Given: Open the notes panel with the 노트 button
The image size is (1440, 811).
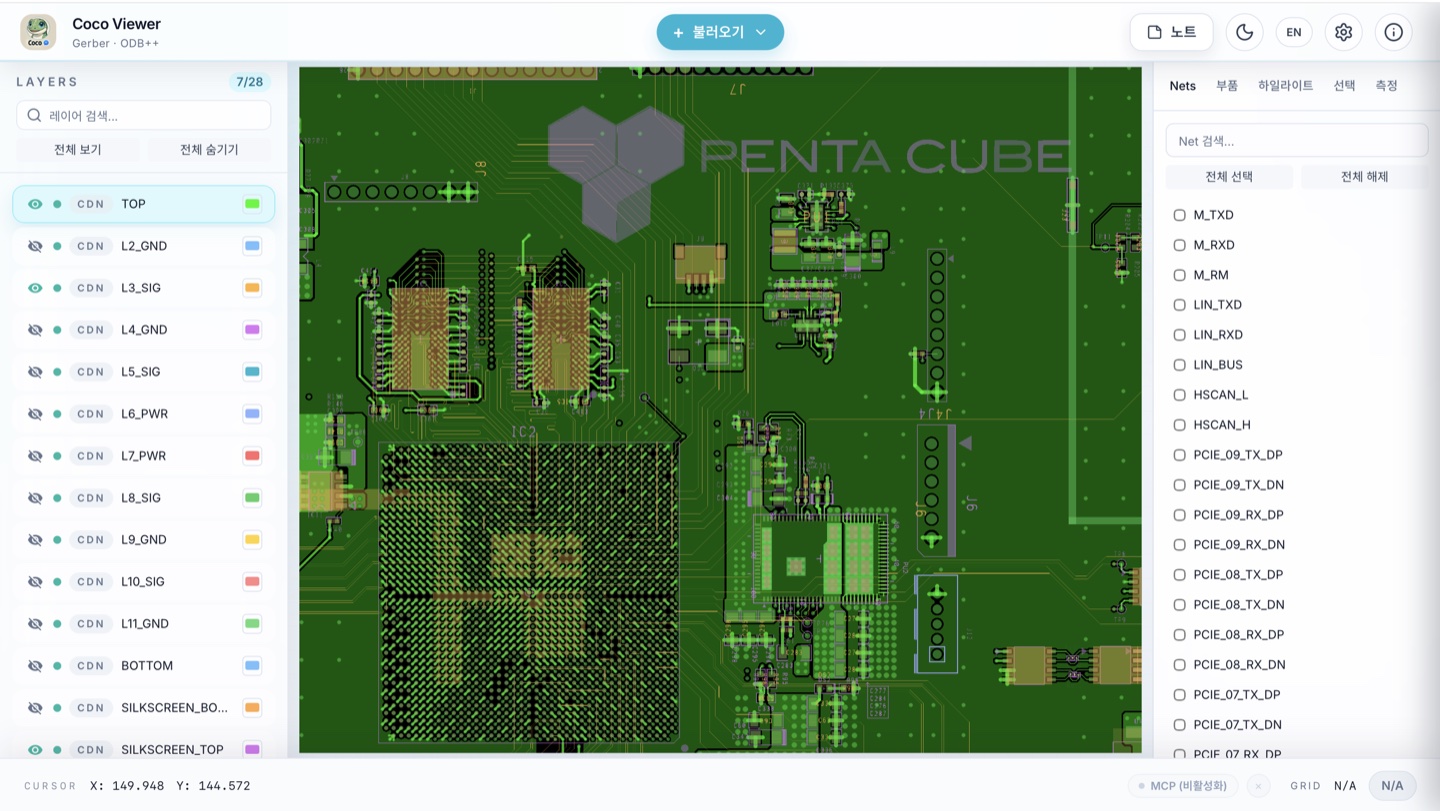Looking at the screenshot, I should [x=1171, y=32].
